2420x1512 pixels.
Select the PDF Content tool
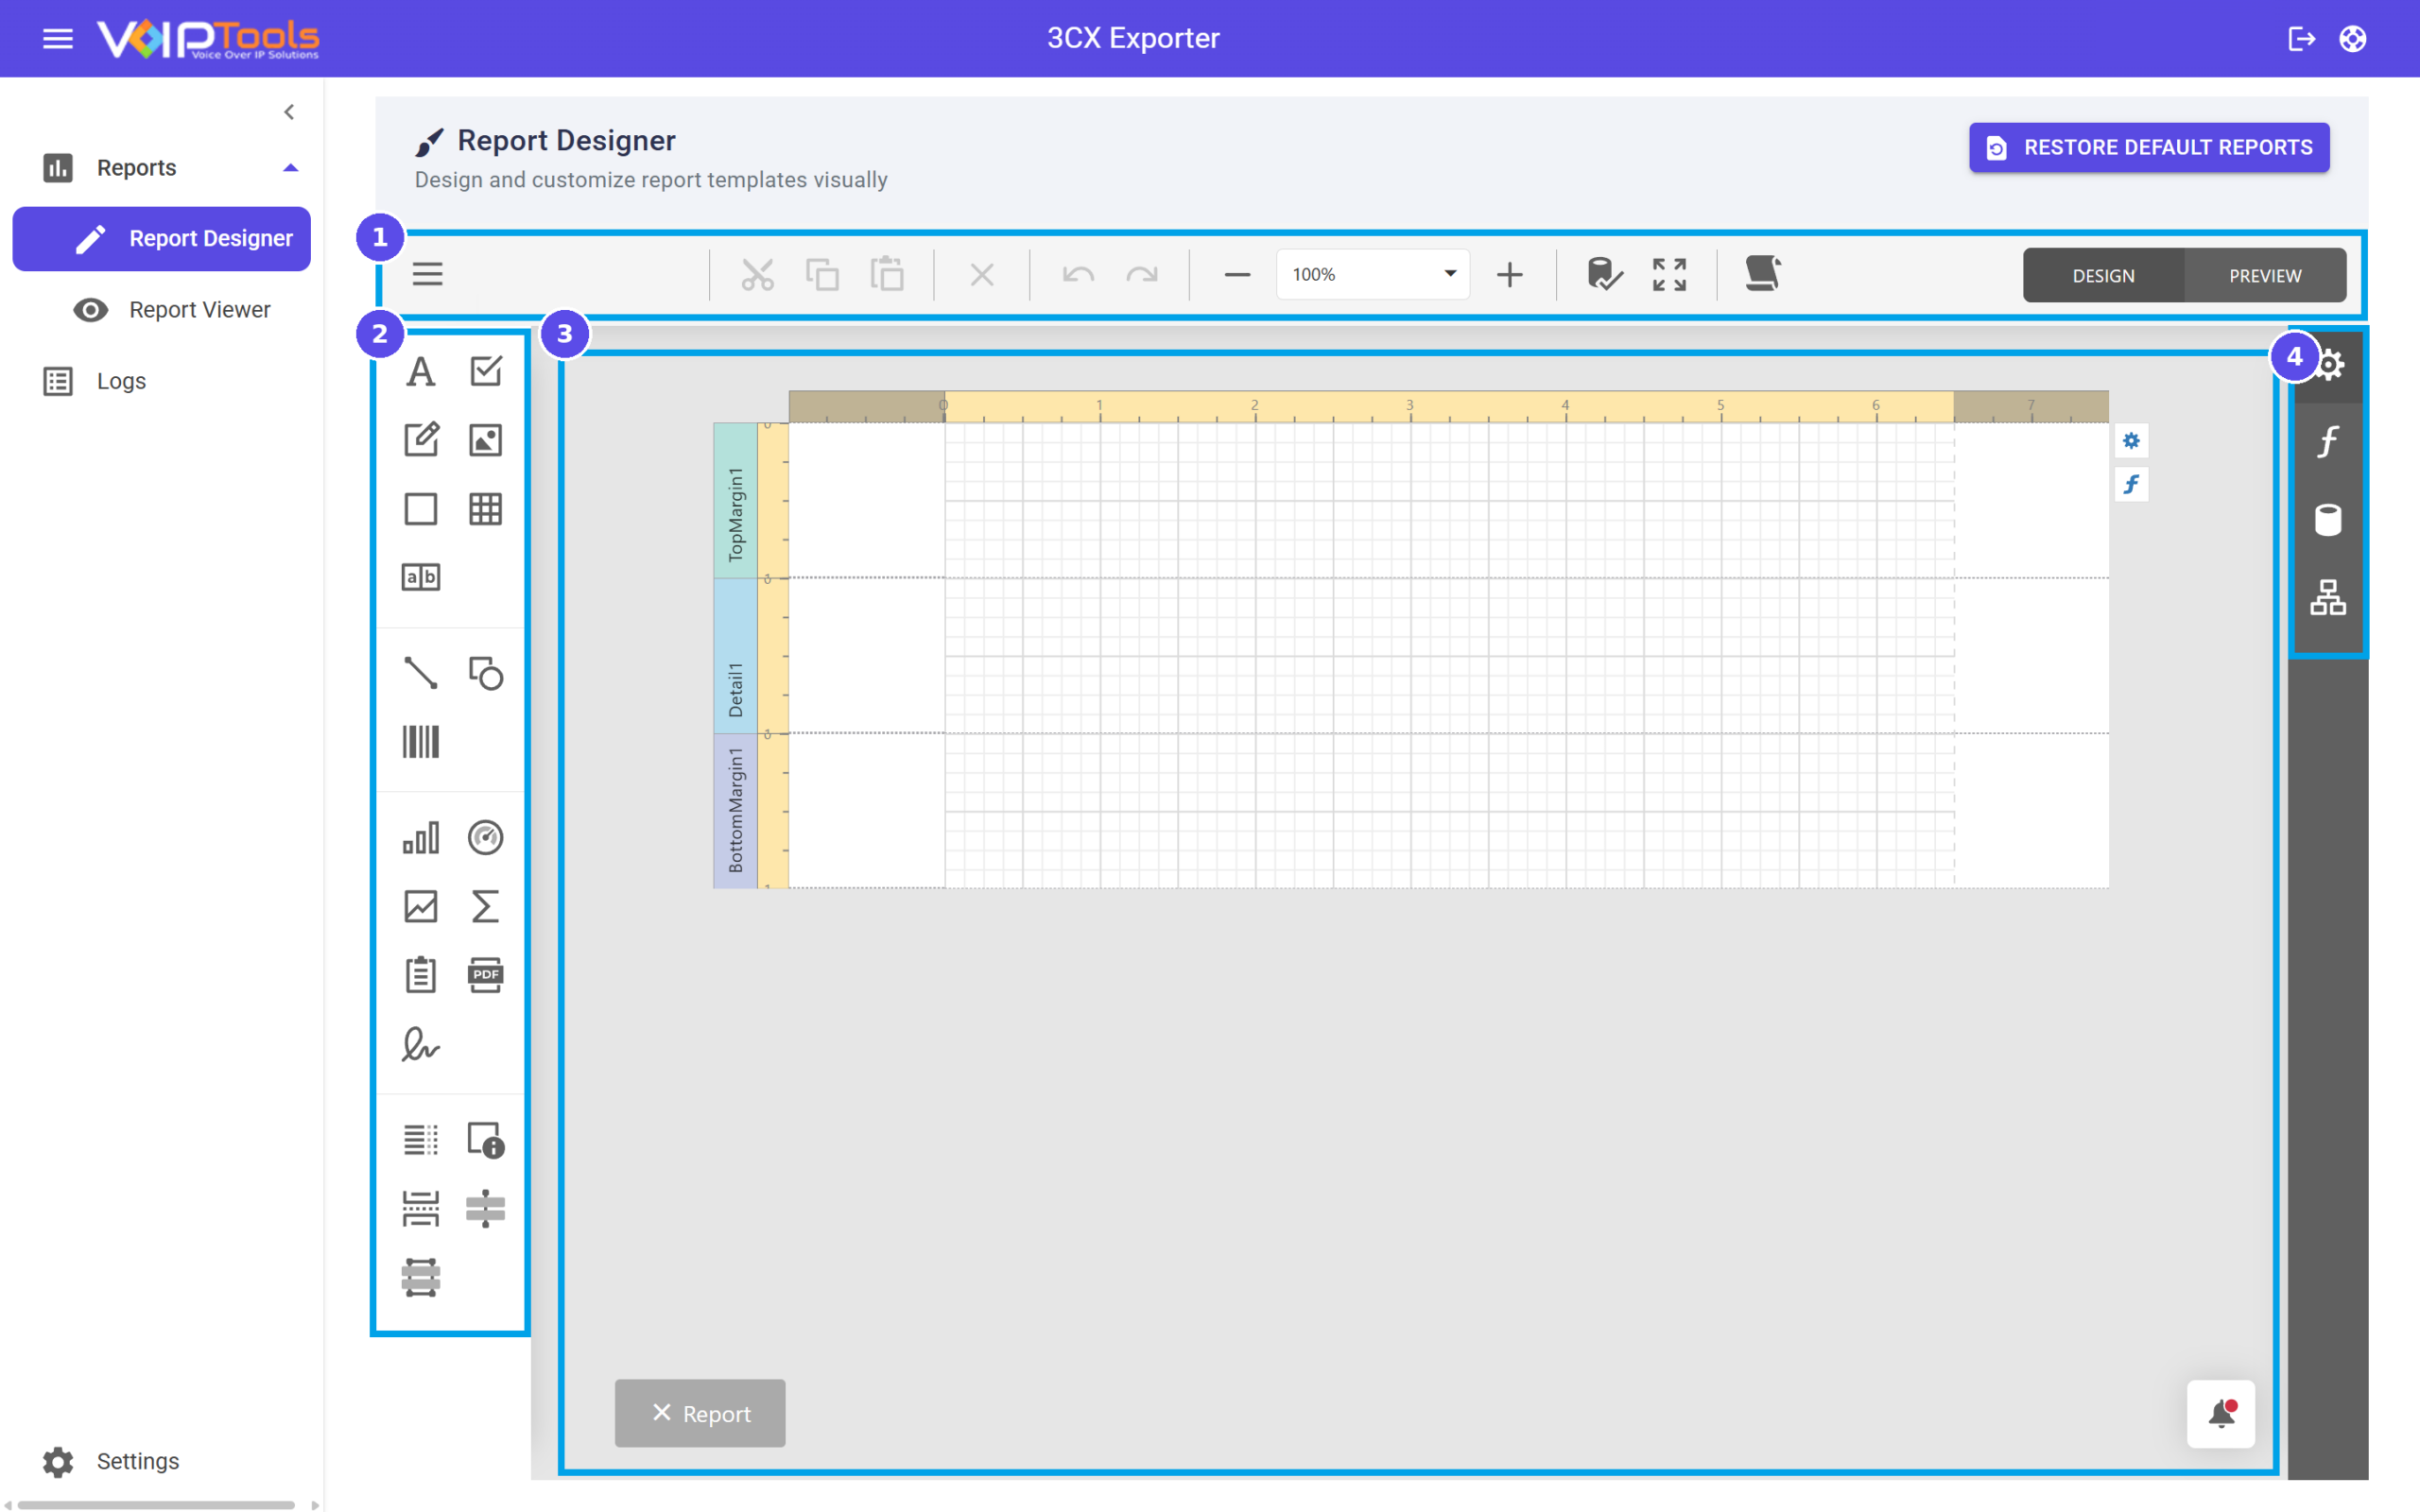click(486, 974)
